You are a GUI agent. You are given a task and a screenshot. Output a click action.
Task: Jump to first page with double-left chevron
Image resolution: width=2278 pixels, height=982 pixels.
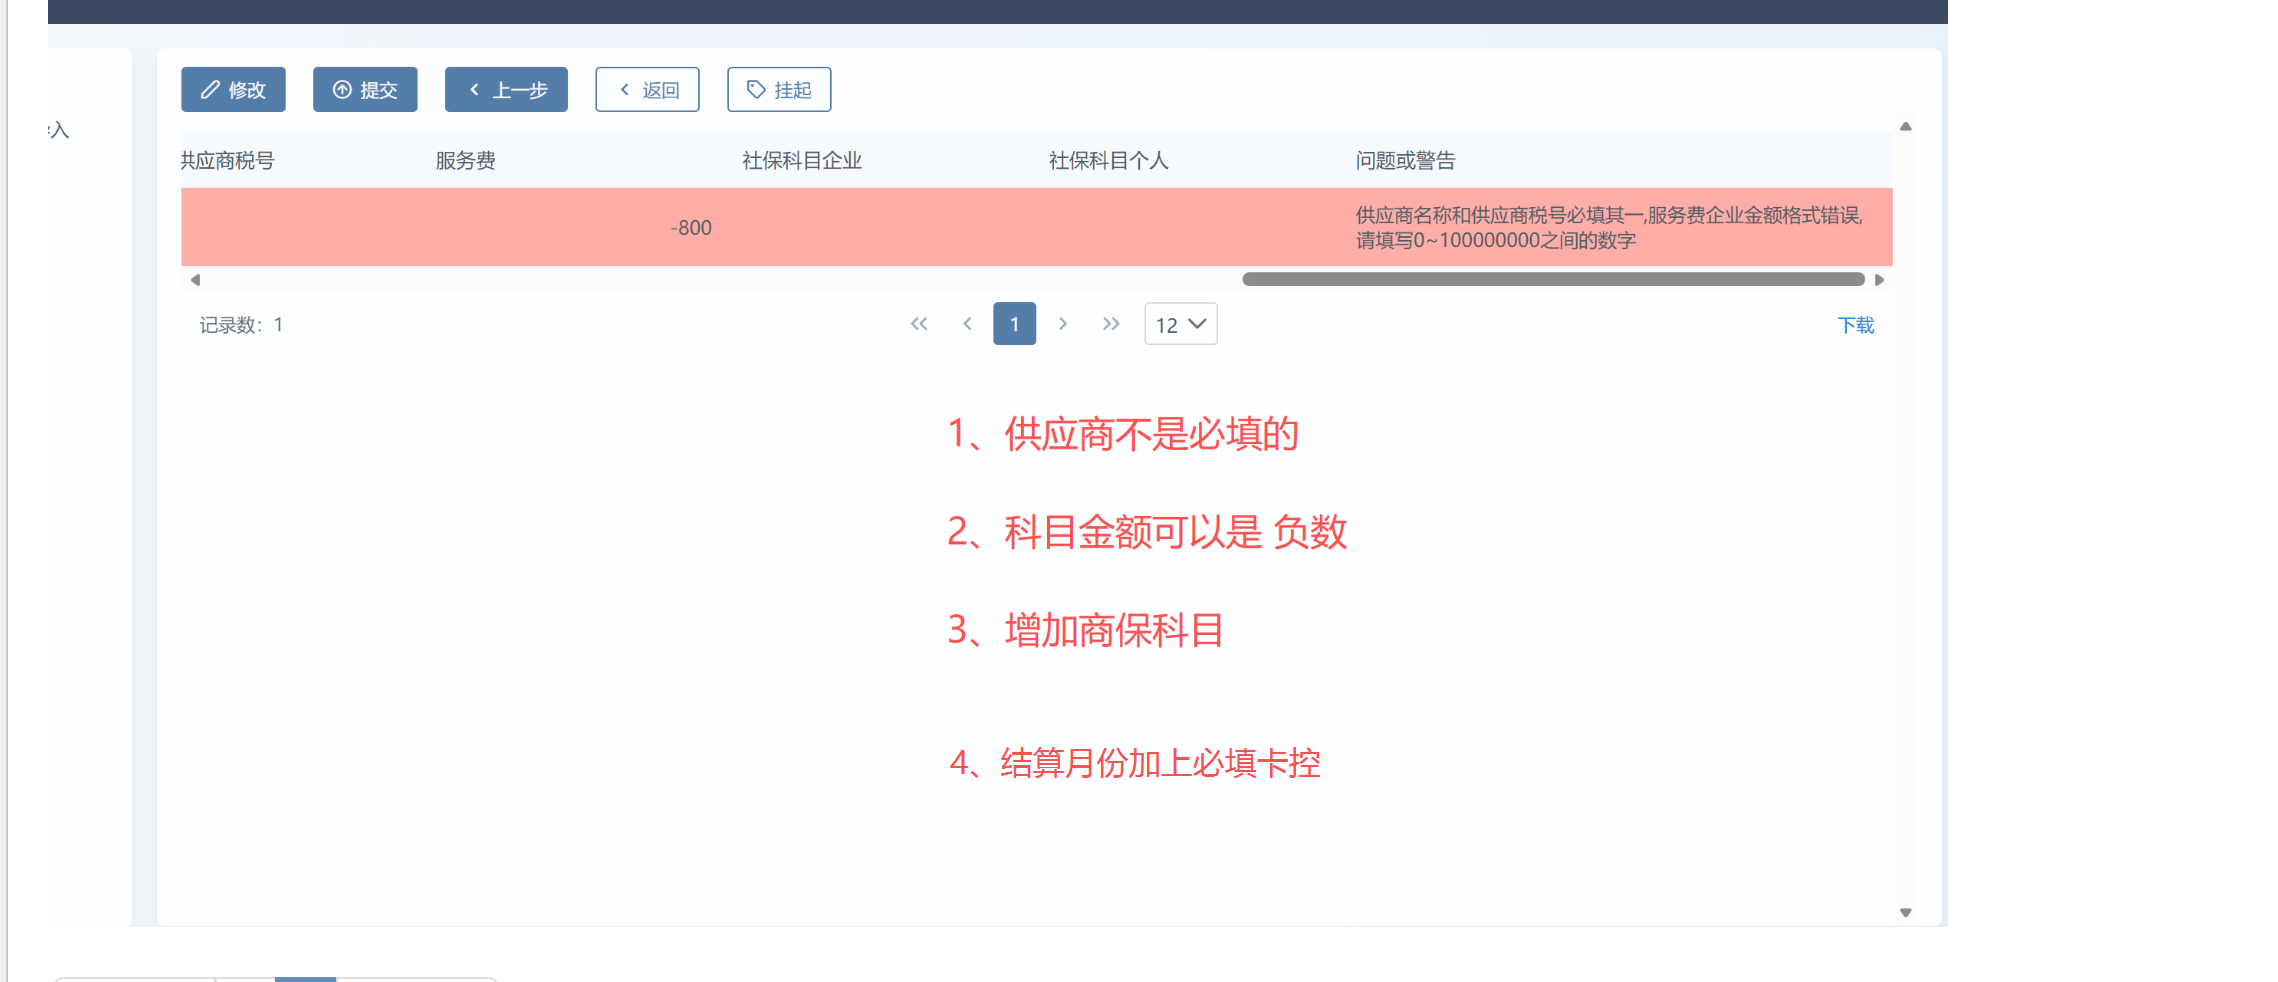click(x=919, y=324)
